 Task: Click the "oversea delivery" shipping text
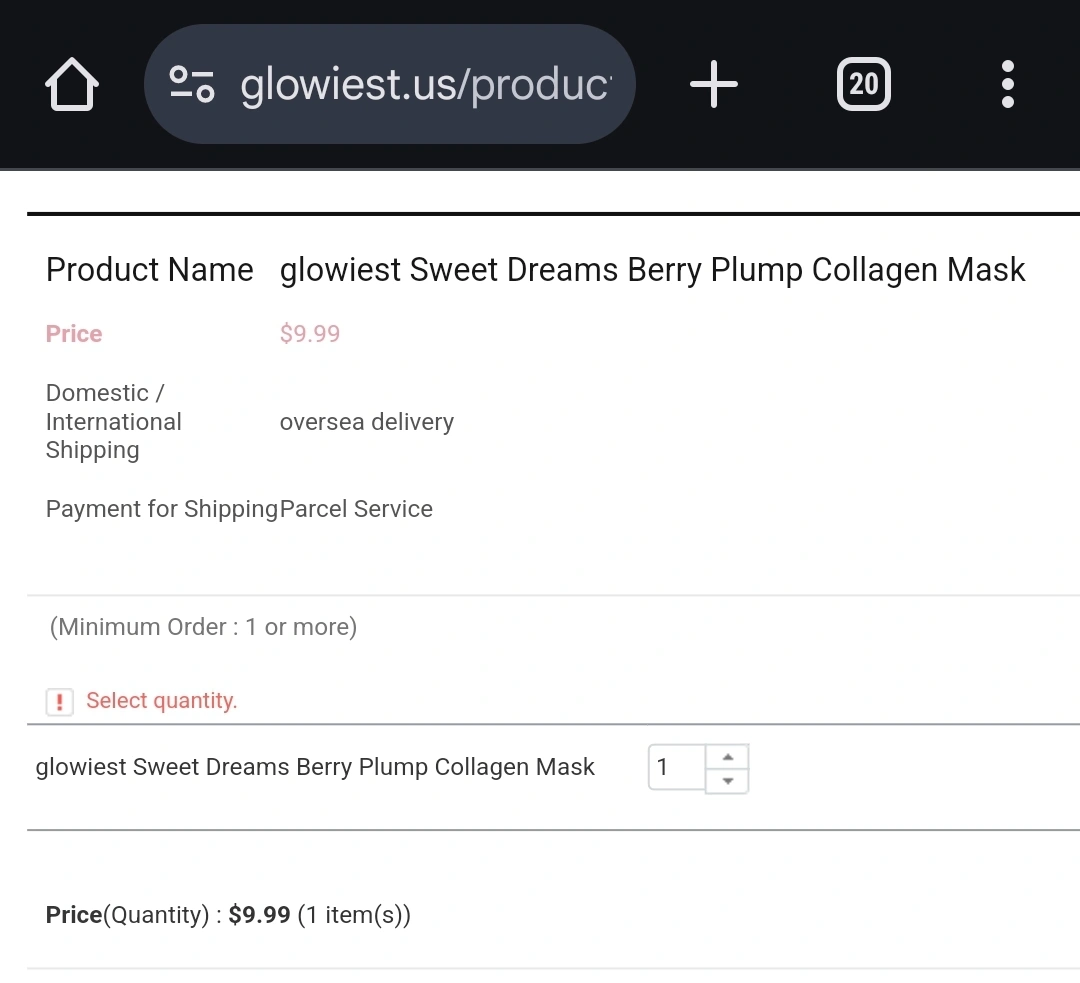[x=366, y=422]
